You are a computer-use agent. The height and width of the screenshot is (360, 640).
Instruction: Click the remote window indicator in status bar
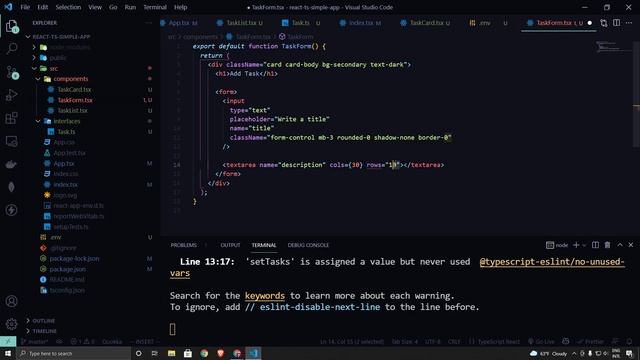(8, 341)
